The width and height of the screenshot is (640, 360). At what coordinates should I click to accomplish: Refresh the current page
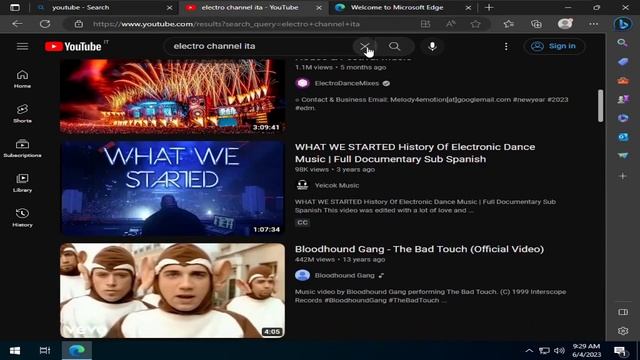click(x=45, y=24)
